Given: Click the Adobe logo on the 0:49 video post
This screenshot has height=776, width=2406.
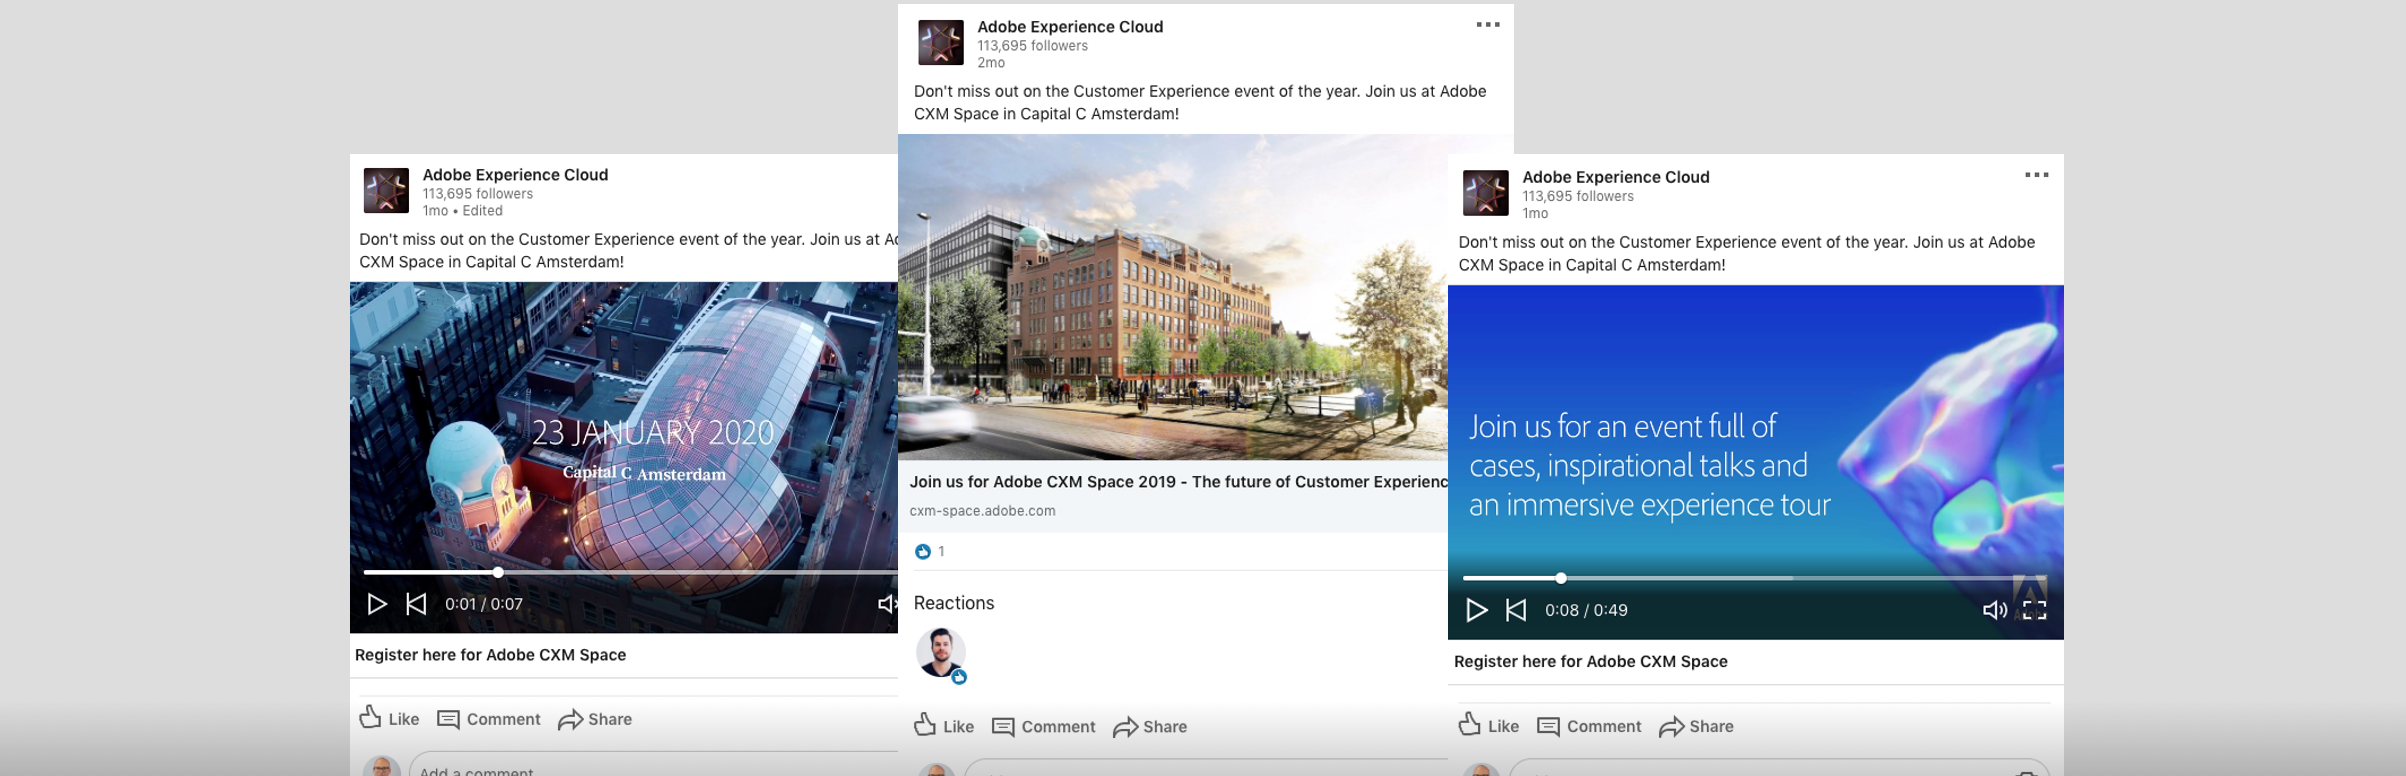Looking at the screenshot, I should pos(1486,193).
